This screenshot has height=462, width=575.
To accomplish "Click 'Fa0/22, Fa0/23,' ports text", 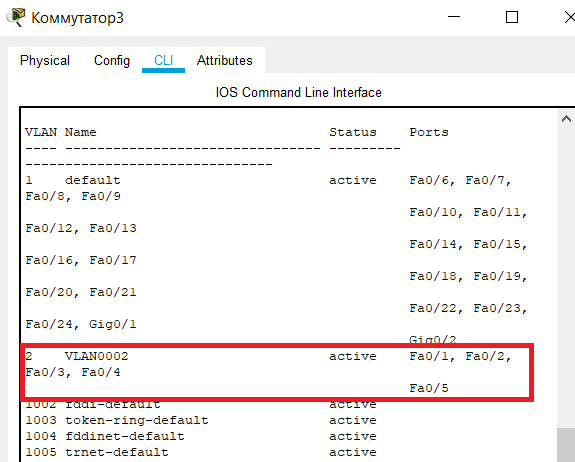I will pyautogui.click(x=468, y=308).
